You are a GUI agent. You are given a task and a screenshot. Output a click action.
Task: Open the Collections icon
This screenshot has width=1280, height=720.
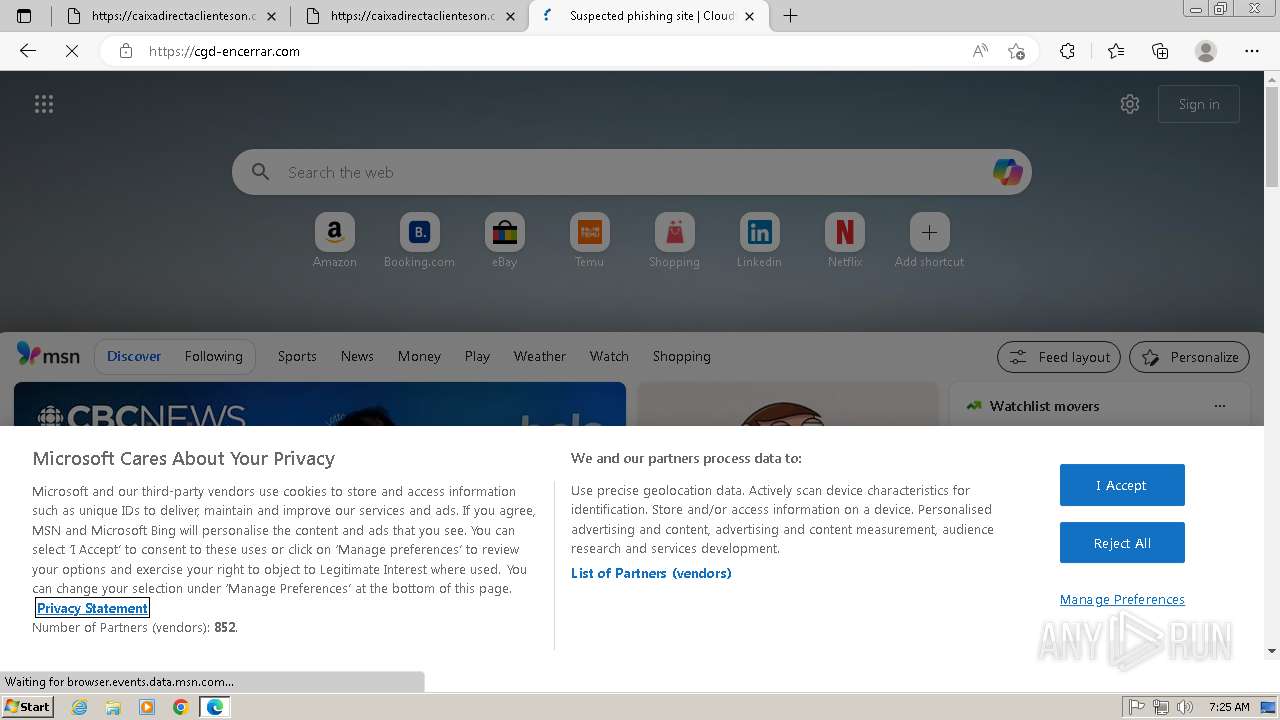[x=1160, y=51]
